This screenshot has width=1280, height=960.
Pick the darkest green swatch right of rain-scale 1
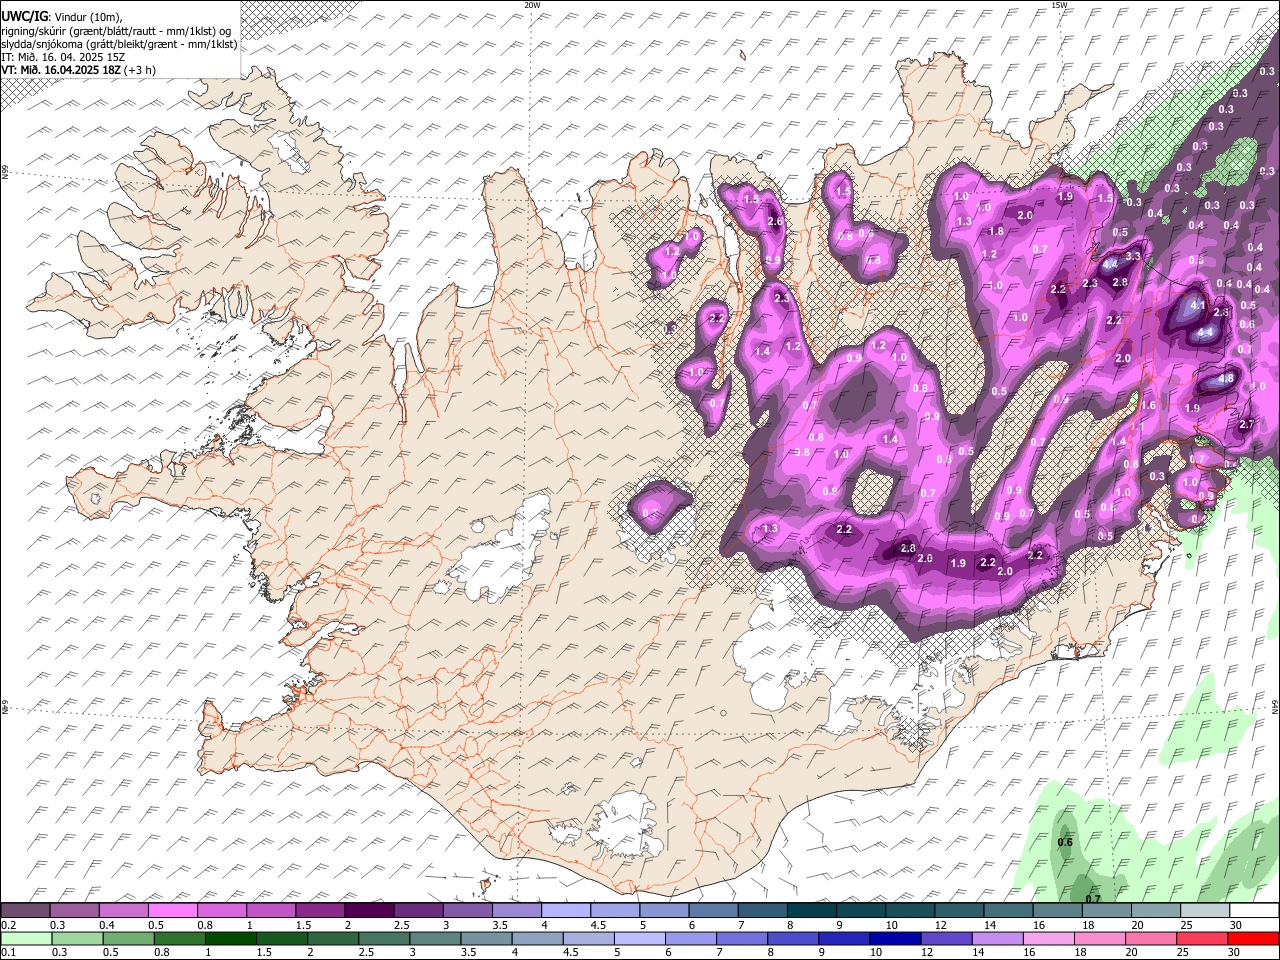point(229,939)
